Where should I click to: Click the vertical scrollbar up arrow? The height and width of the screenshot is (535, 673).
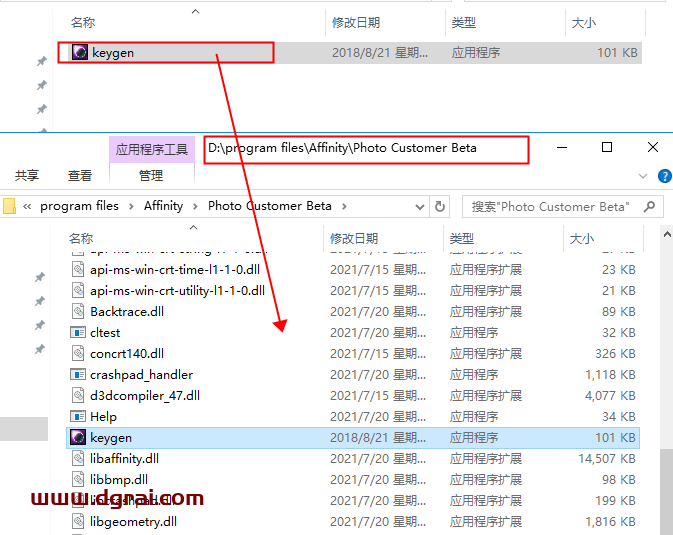(x=667, y=234)
